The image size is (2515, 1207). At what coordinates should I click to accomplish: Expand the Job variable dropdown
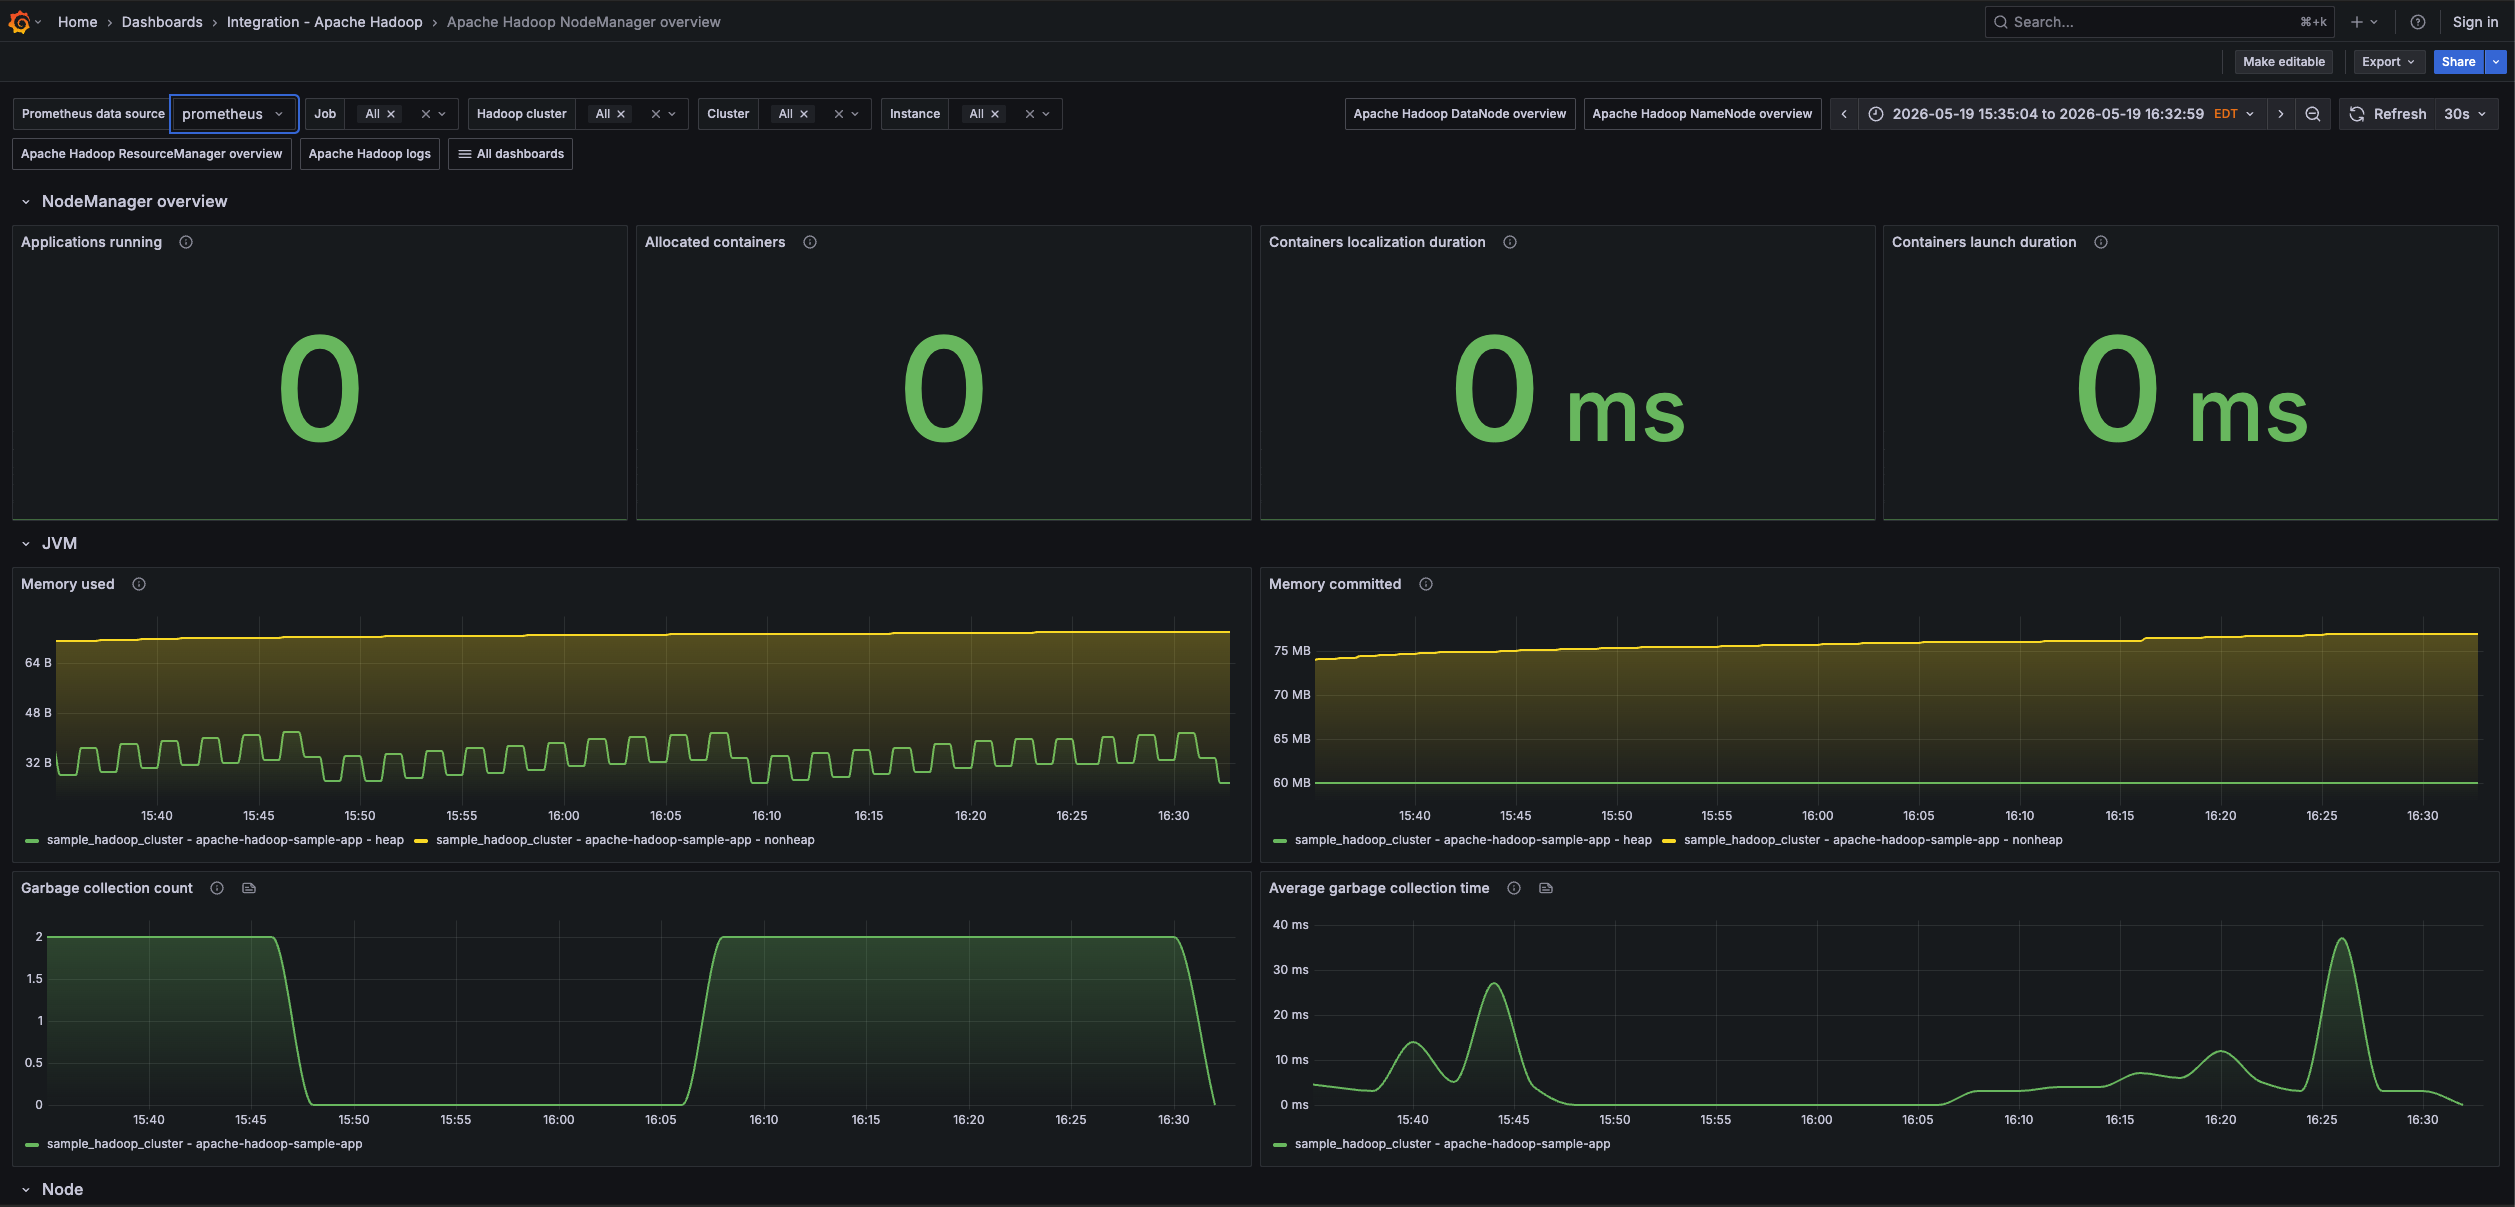[442, 114]
